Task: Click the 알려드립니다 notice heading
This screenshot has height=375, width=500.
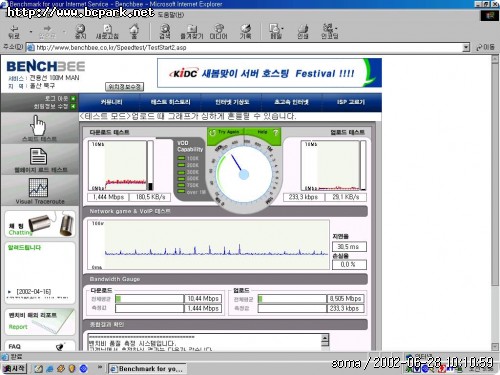Action: point(24,247)
